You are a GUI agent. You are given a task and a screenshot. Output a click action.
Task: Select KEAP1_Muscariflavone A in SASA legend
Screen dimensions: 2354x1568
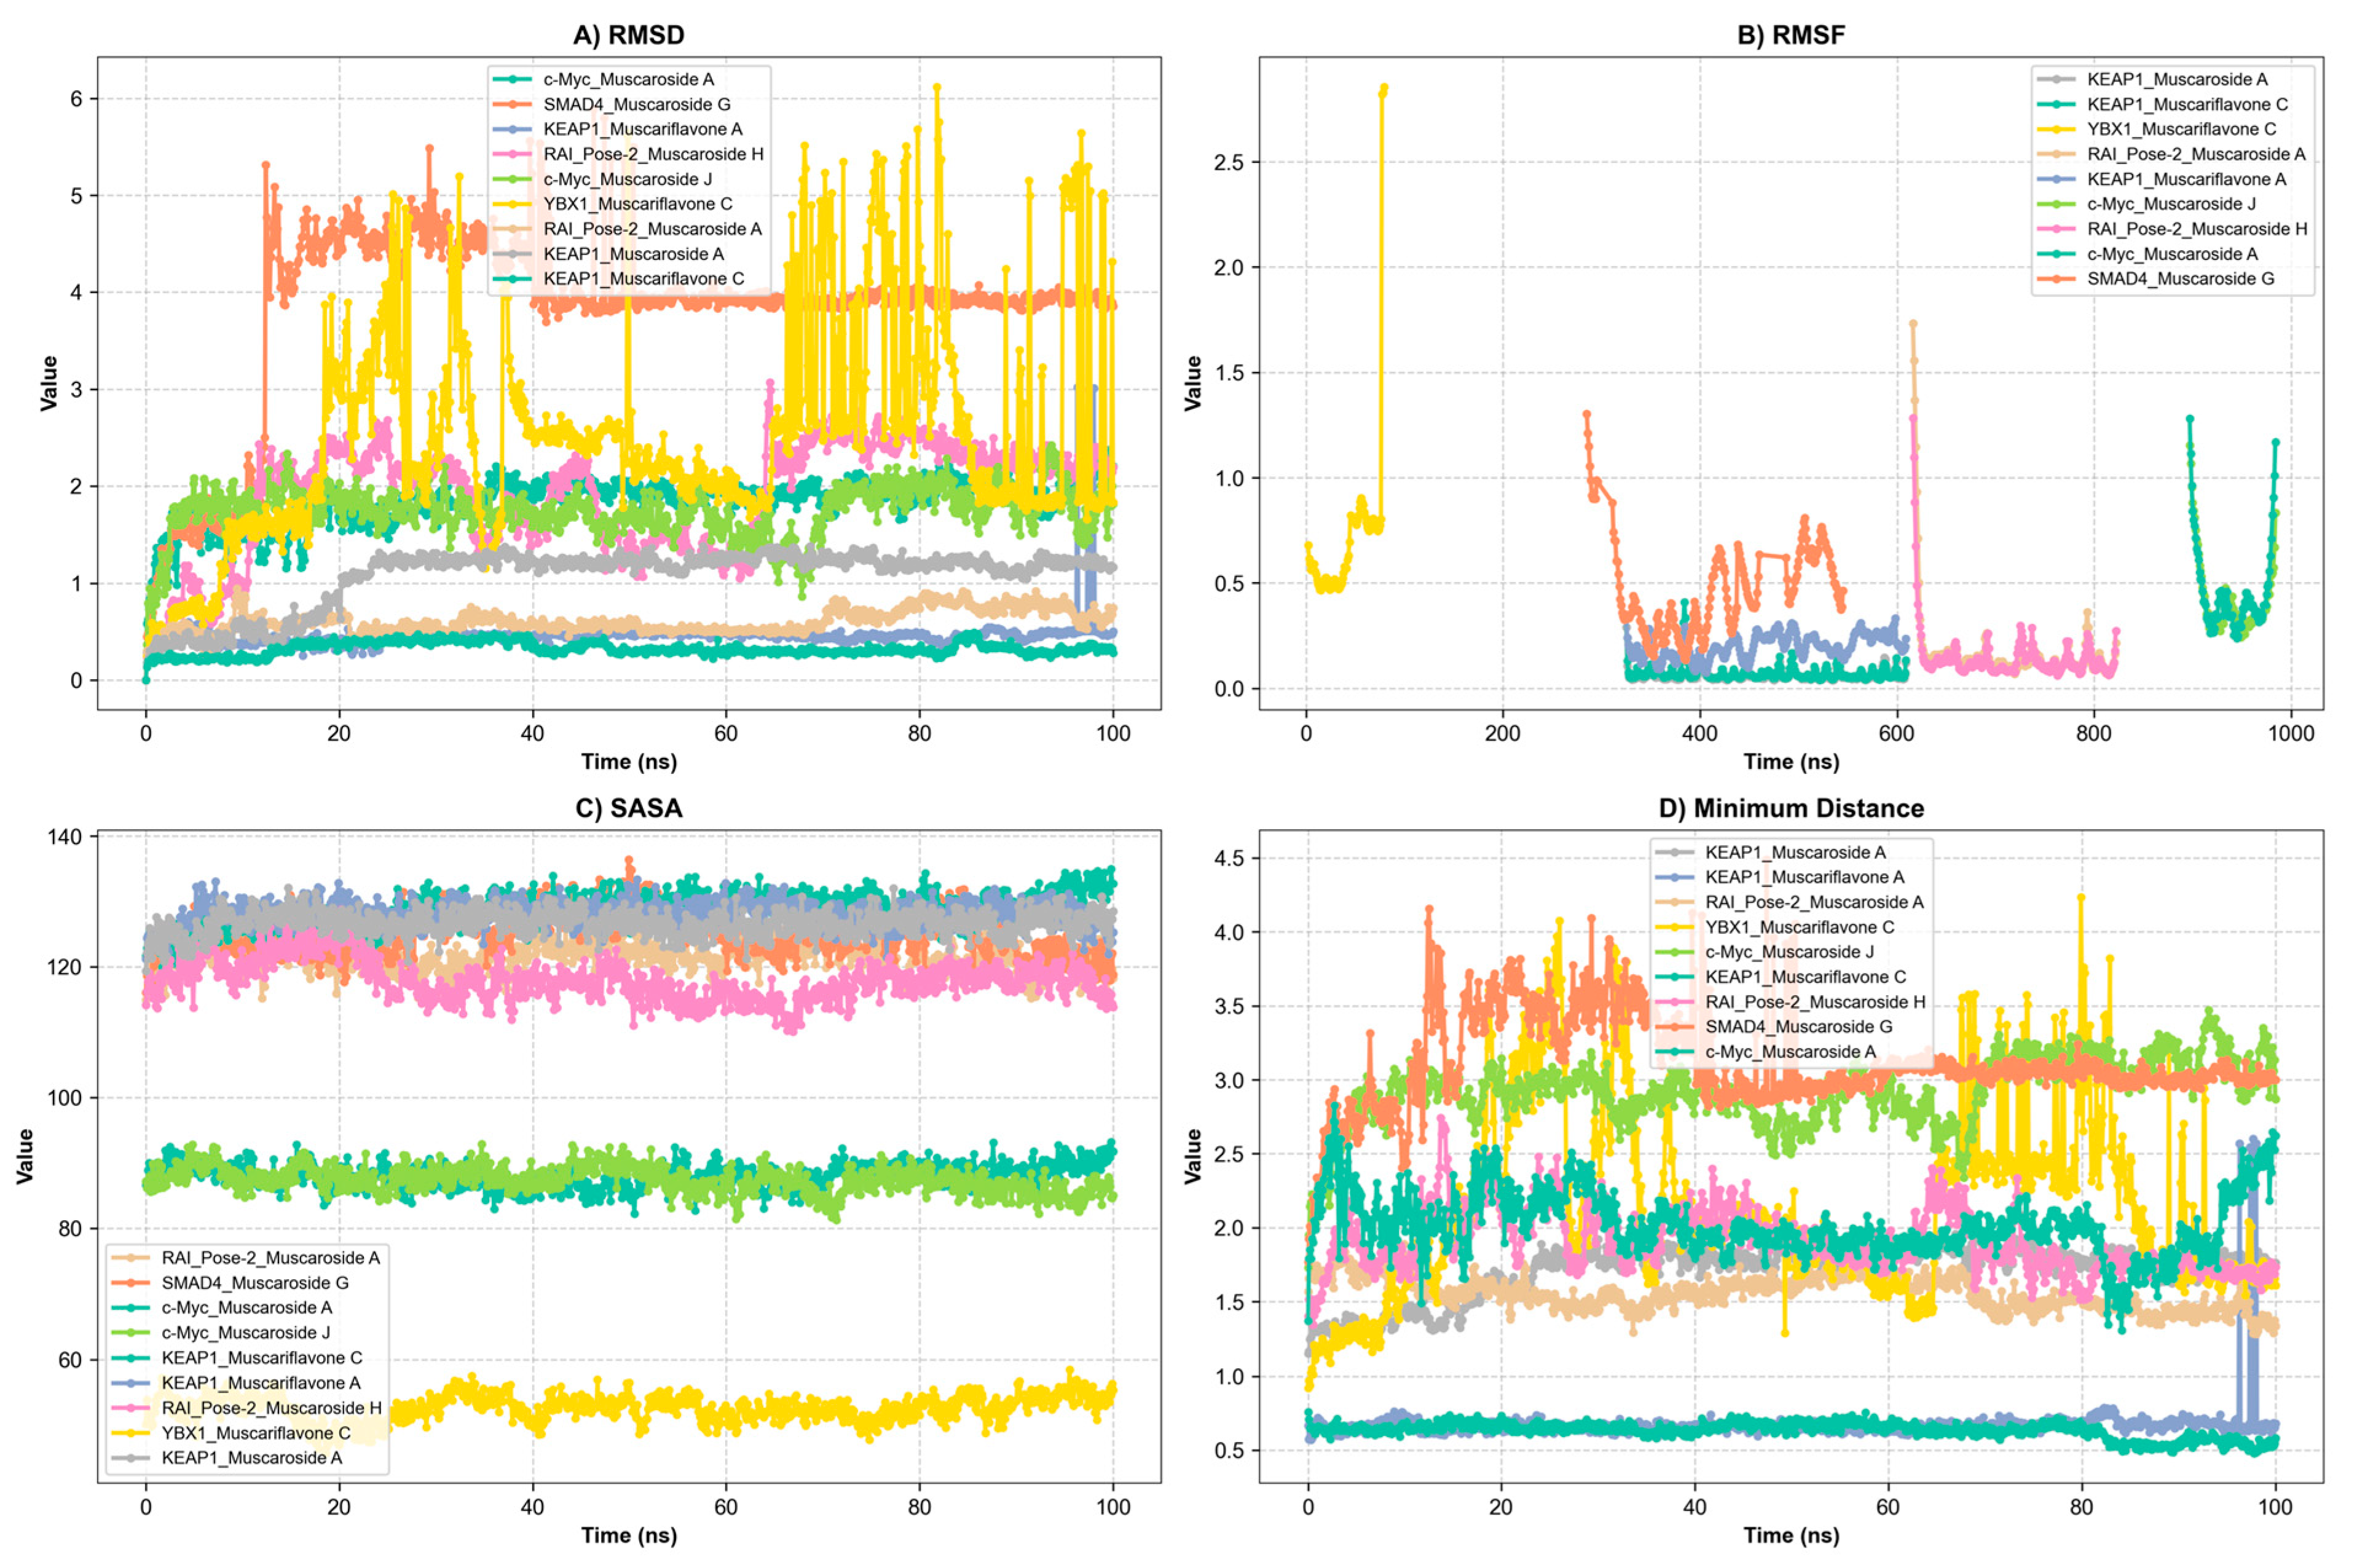[x=261, y=1383]
